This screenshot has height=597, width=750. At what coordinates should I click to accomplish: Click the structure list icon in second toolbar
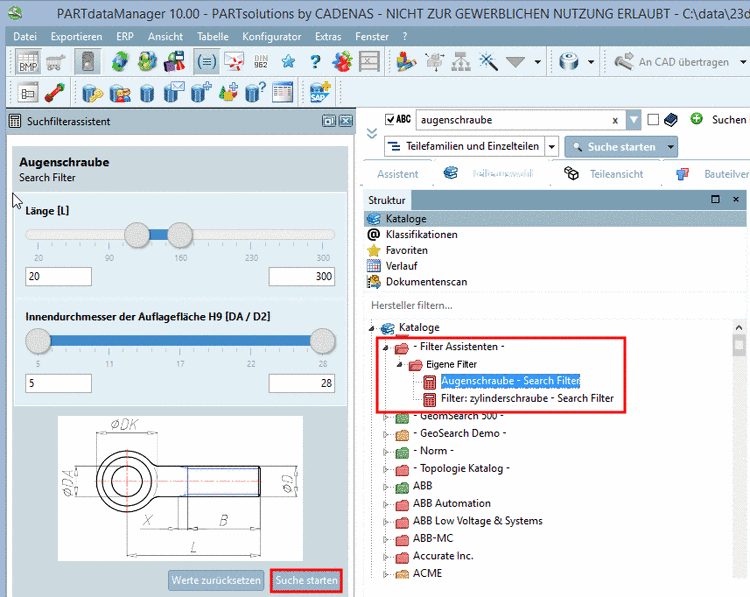(28, 93)
